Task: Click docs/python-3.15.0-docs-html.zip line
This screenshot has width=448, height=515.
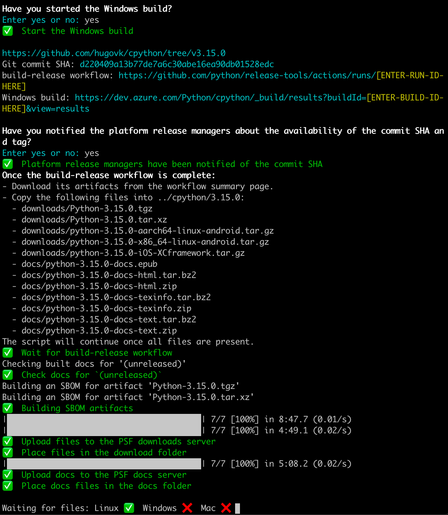Action: 99,286
